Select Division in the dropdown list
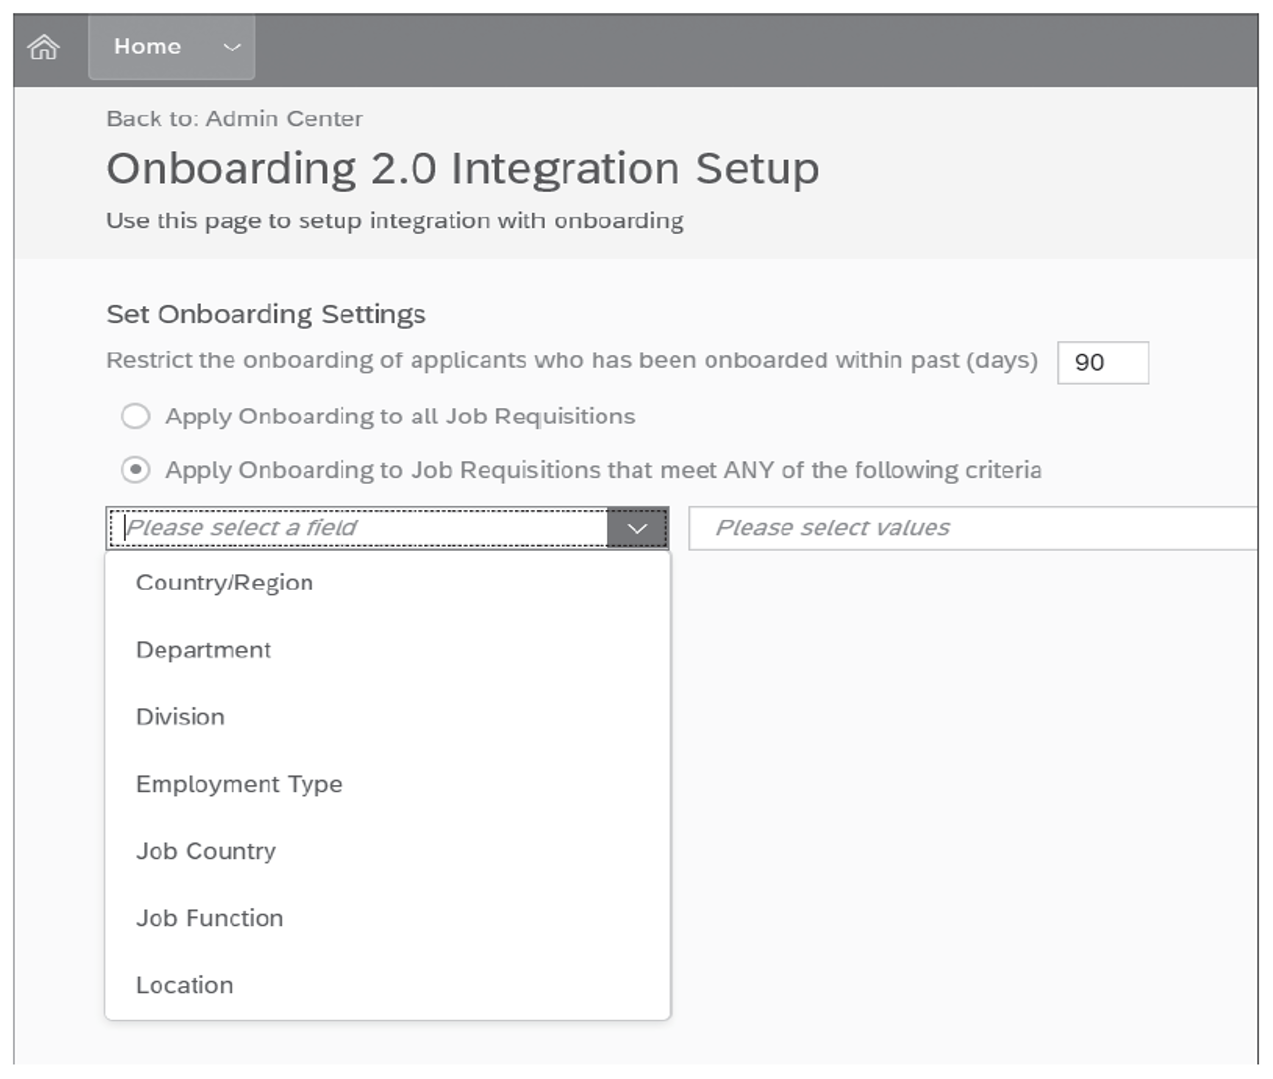 180,717
